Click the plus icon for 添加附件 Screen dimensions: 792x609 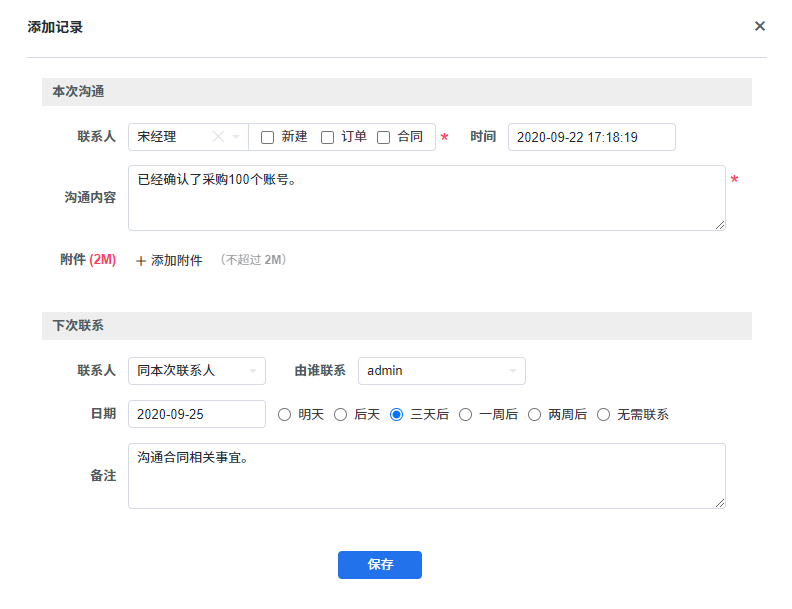click(x=141, y=261)
